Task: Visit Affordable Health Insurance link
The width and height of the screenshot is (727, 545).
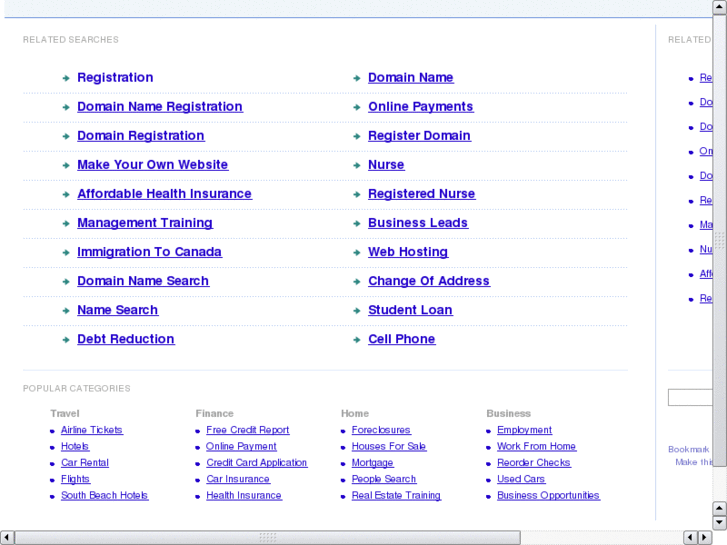Action: [x=165, y=194]
